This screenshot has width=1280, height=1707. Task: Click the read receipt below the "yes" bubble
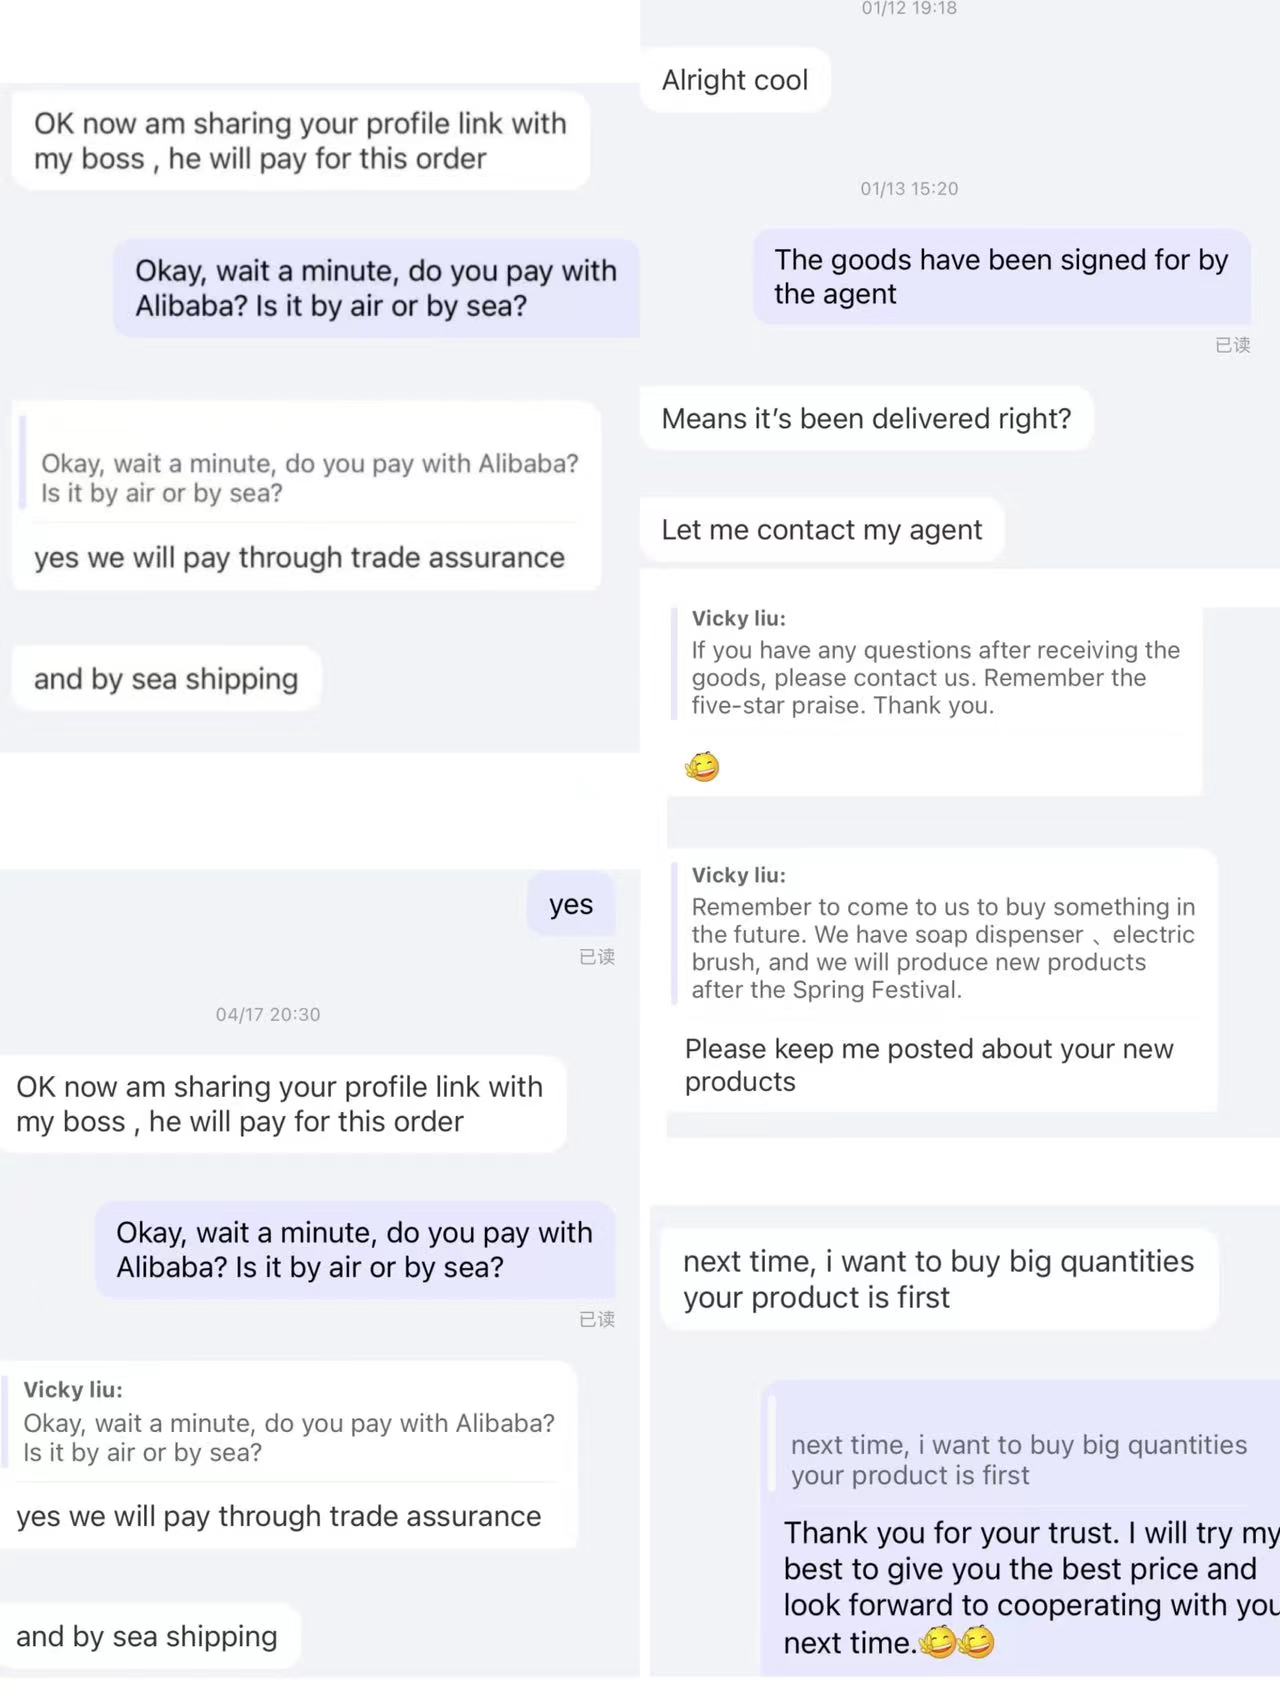click(596, 957)
